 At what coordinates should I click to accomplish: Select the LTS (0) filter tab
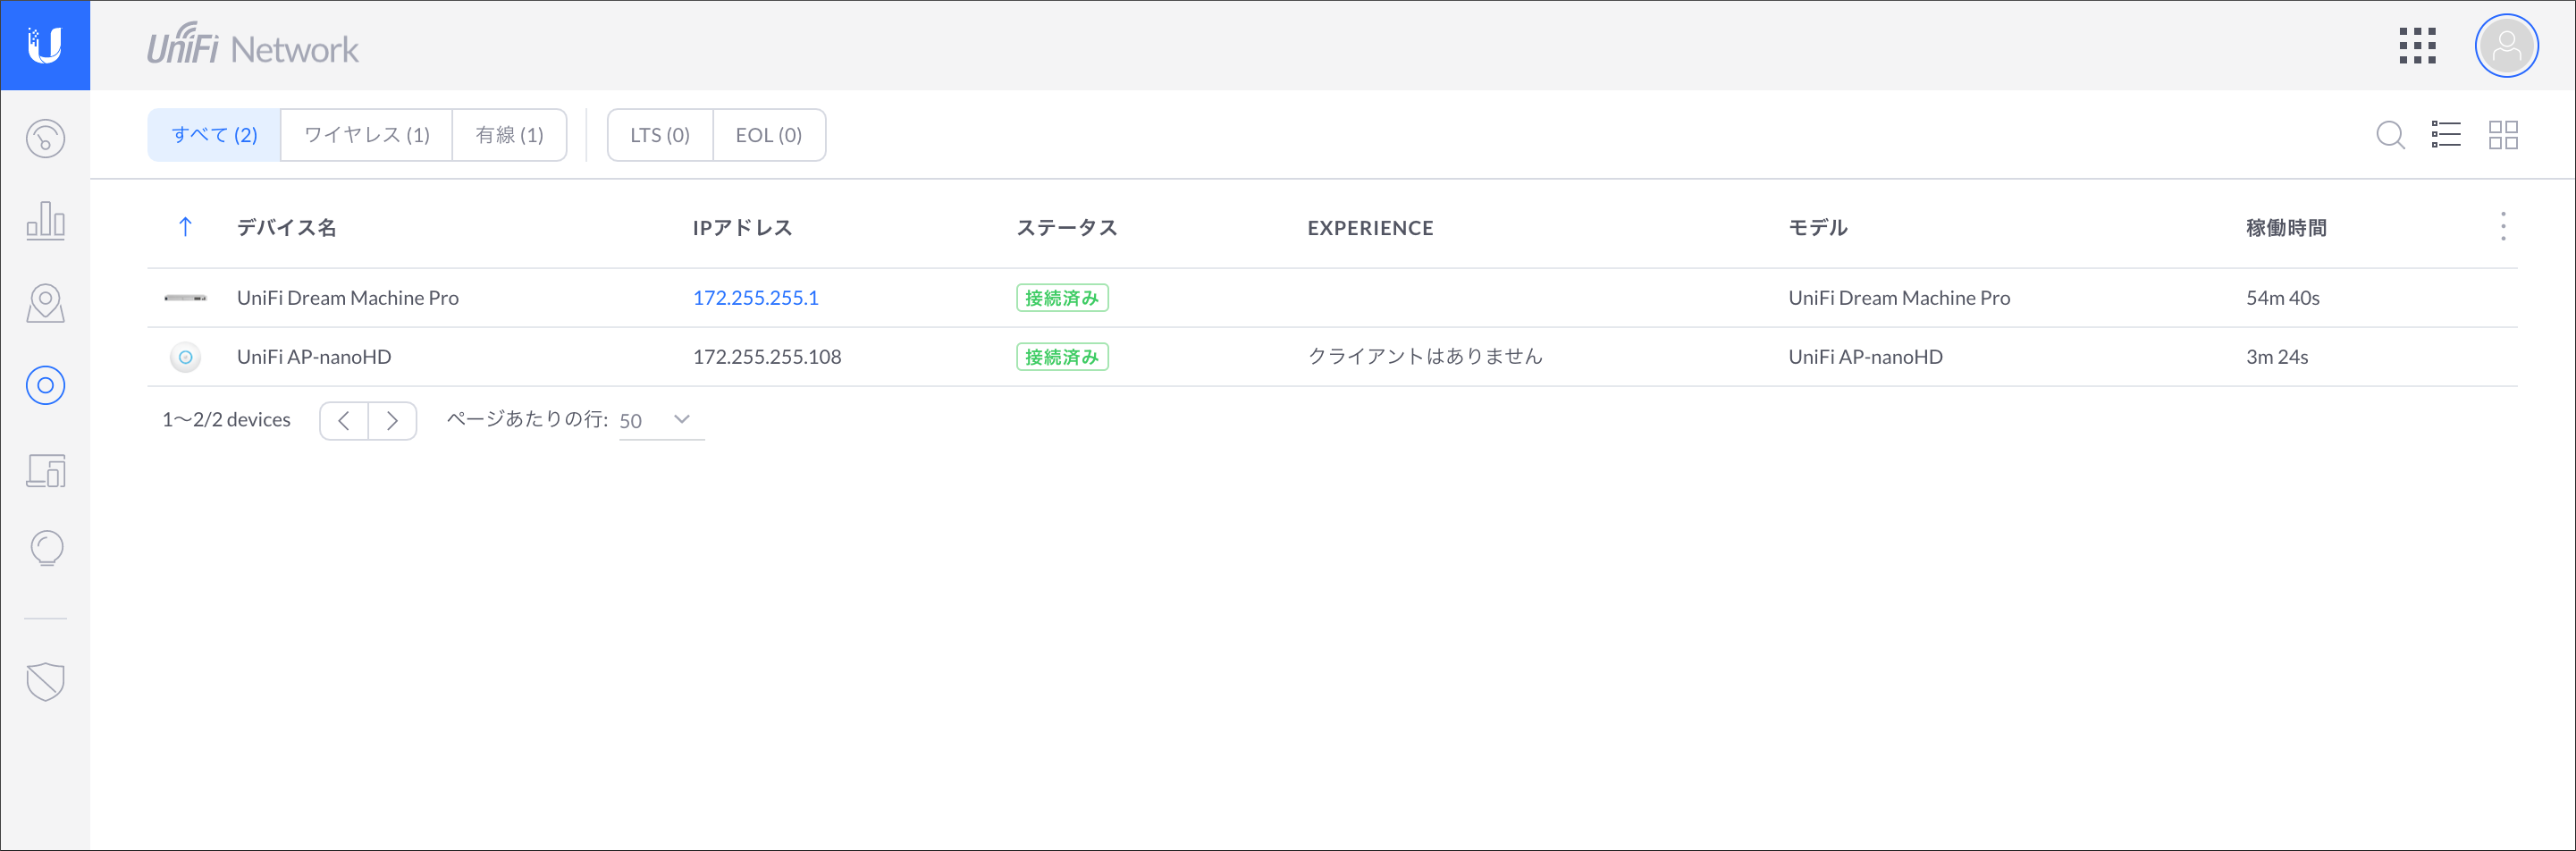[660, 135]
